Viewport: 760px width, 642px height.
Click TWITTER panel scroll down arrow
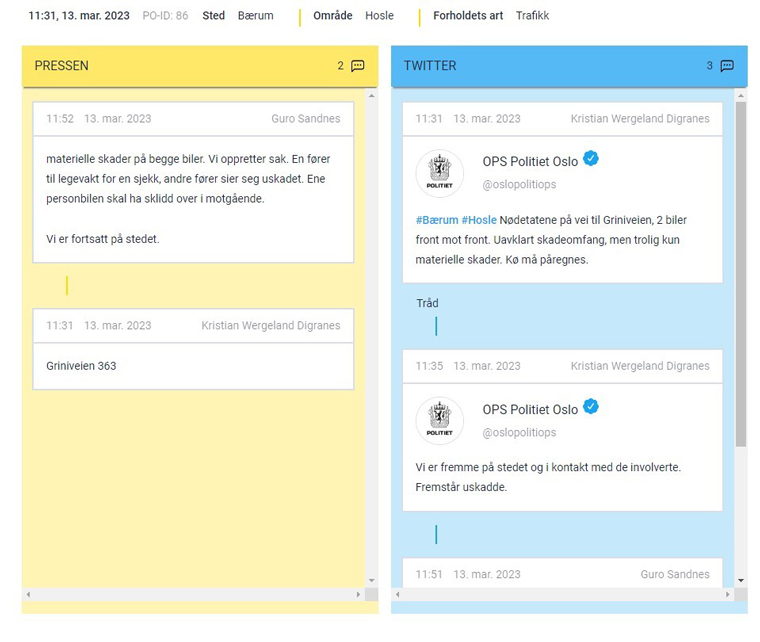click(x=741, y=580)
